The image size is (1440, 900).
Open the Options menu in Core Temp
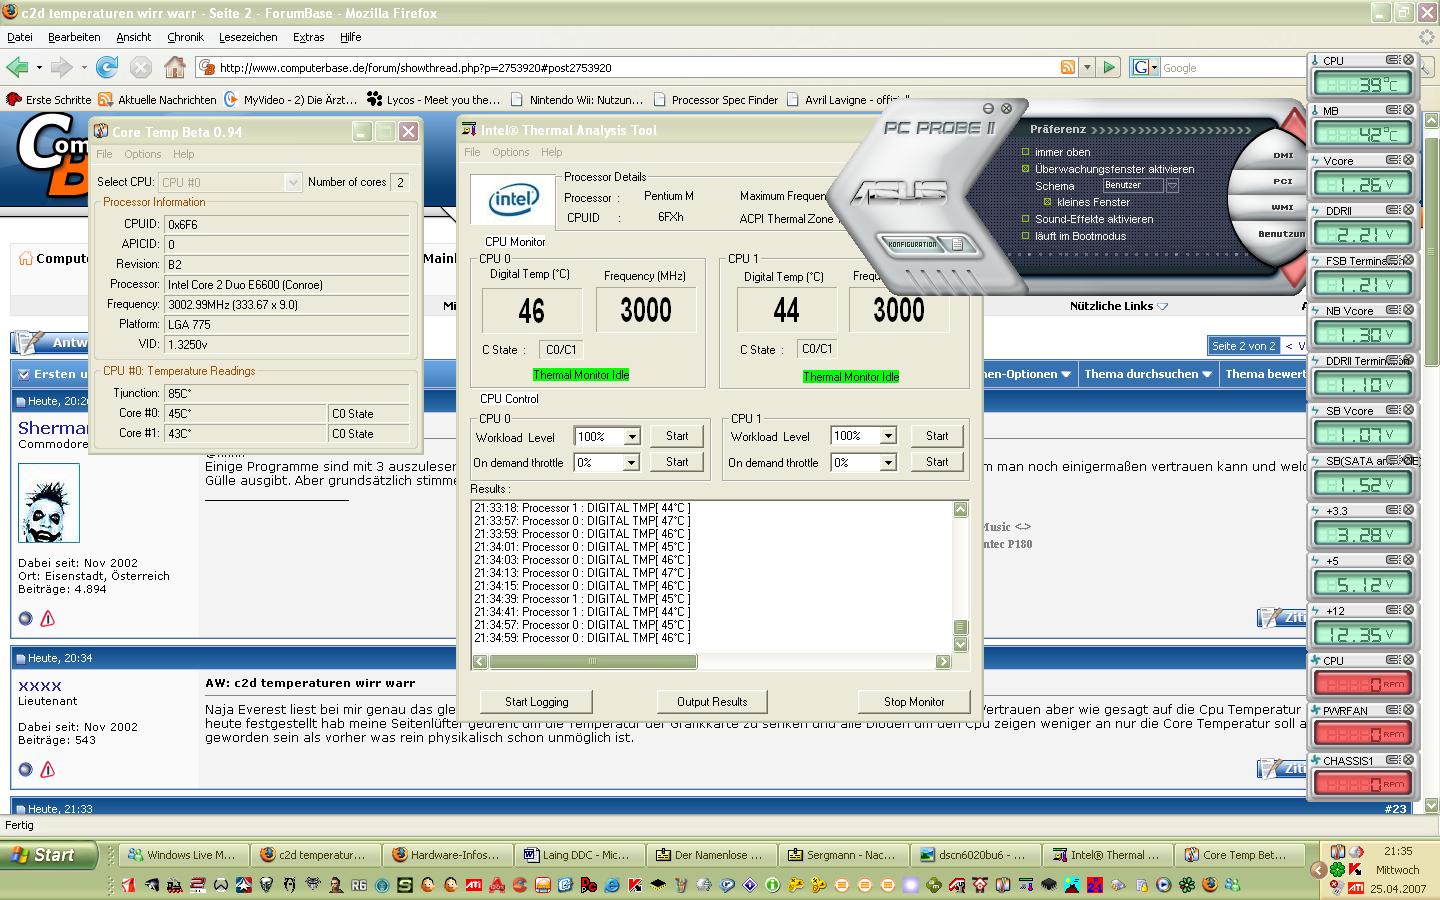click(143, 154)
